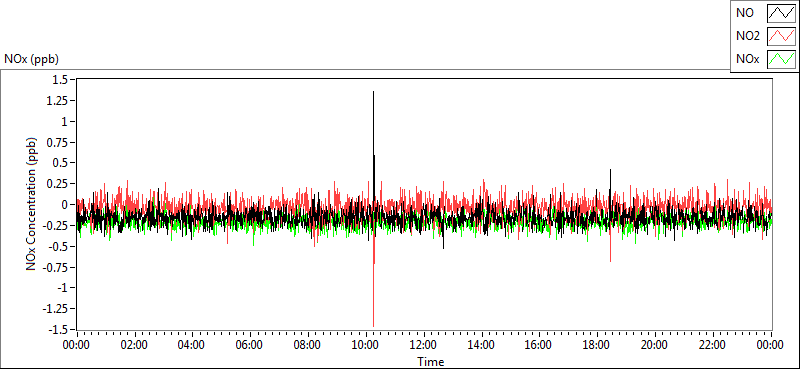The height and width of the screenshot is (369, 800).
Task: Select the 0.75 y-axis tick
Action: coord(58,142)
